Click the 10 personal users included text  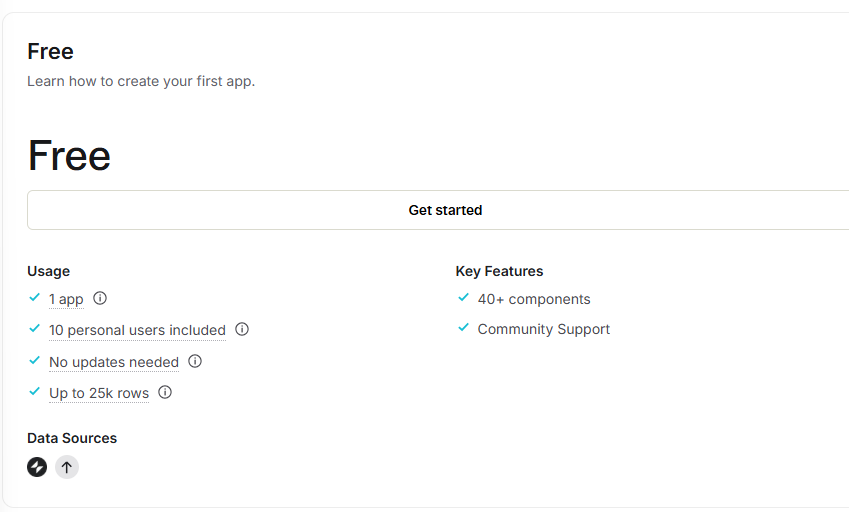click(x=137, y=330)
